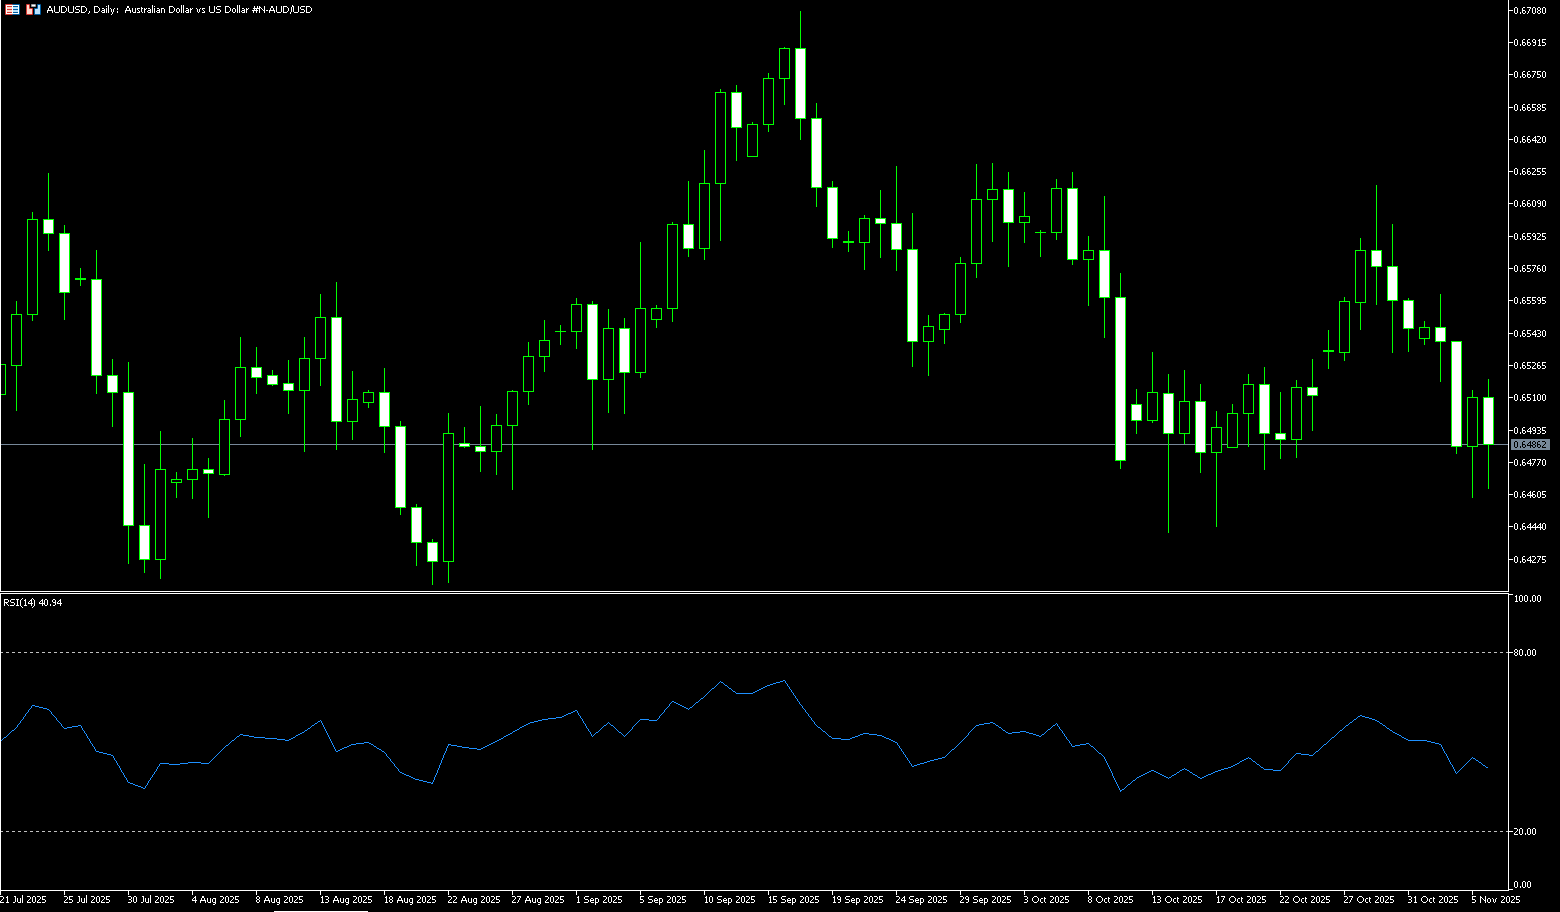This screenshot has height=912, width=1560.
Task: Click the 22 Aug 2025 date label
Action: click(x=473, y=900)
